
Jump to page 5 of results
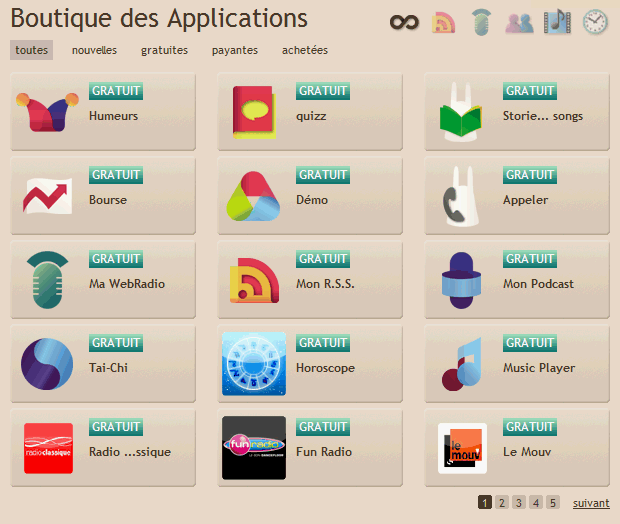pyautogui.click(x=553, y=503)
